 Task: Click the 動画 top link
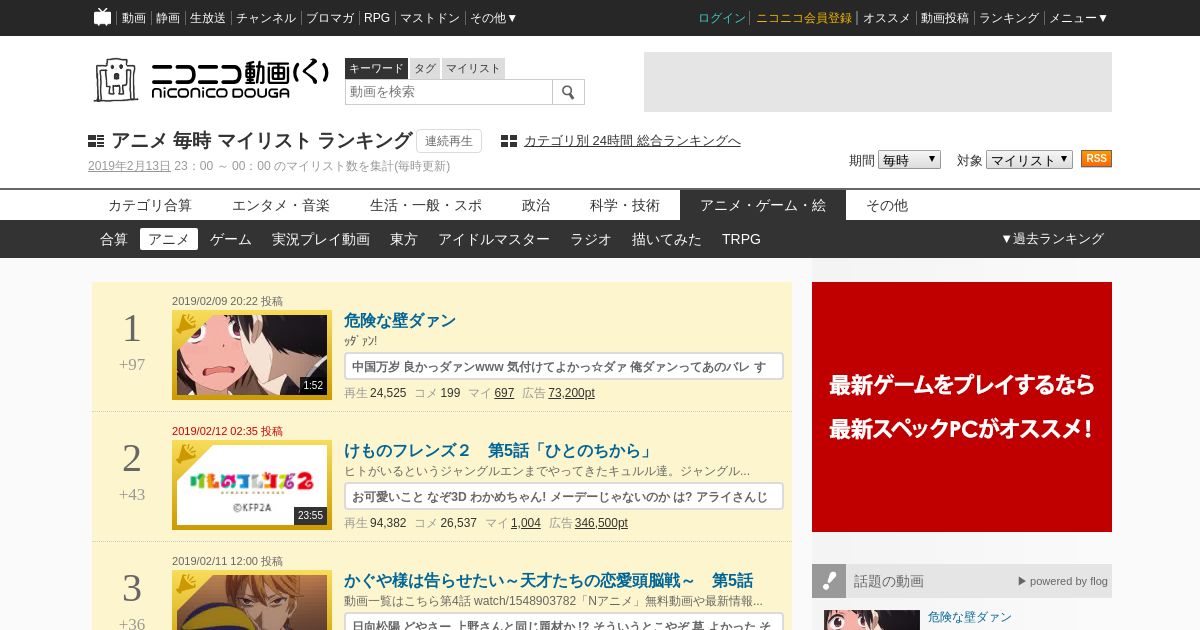tap(134, 18)
